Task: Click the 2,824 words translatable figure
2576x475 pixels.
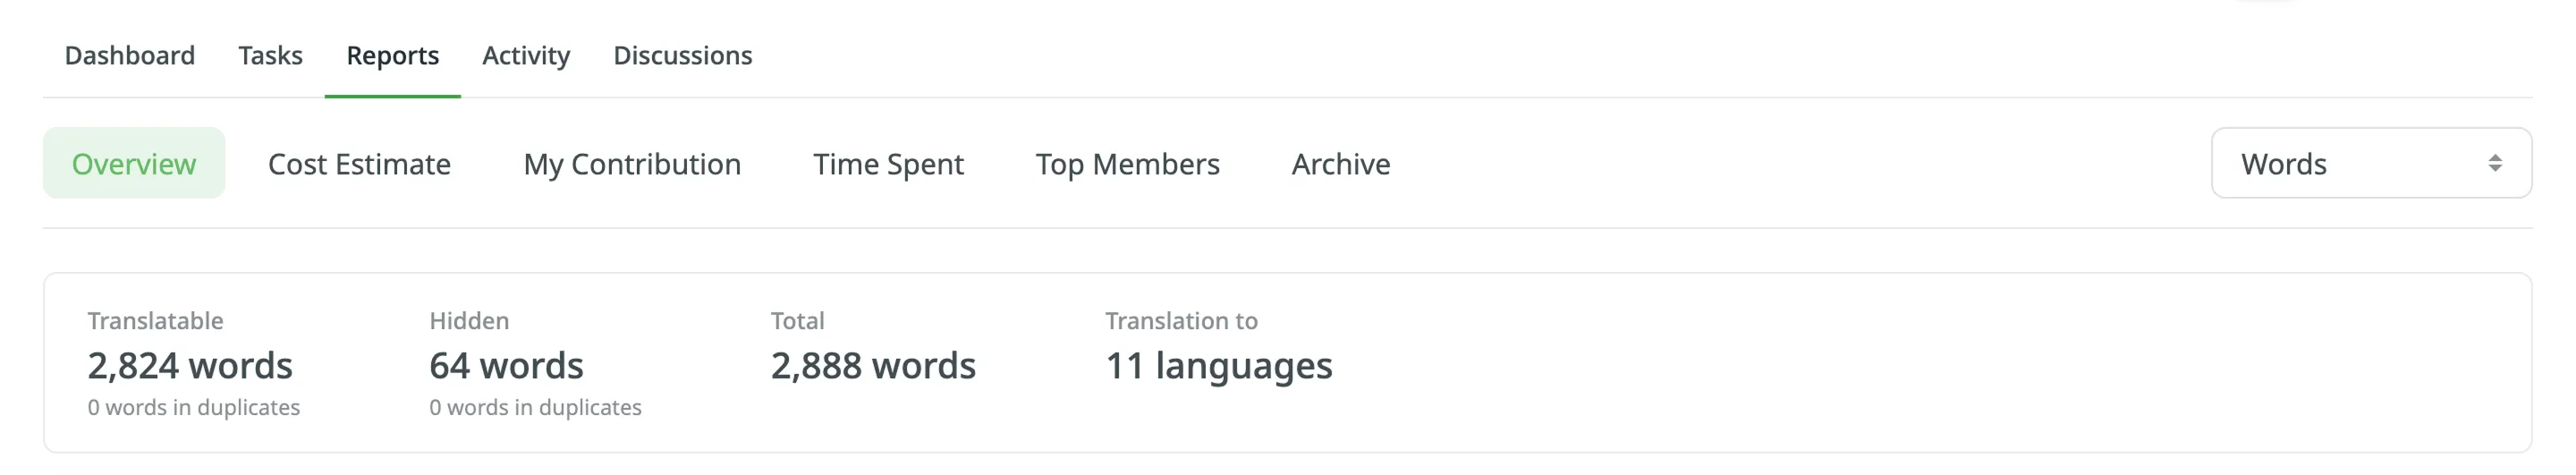Action: click(x=190, y=366)
